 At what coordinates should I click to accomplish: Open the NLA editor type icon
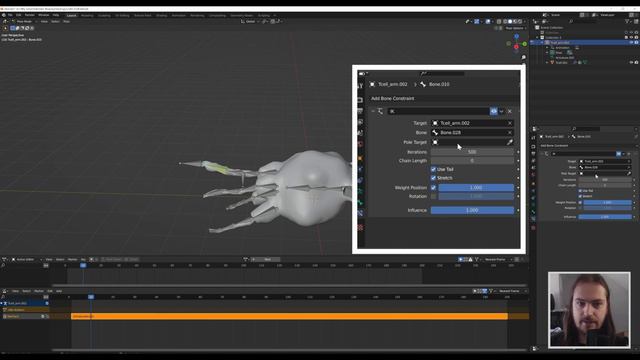point(5,291)
